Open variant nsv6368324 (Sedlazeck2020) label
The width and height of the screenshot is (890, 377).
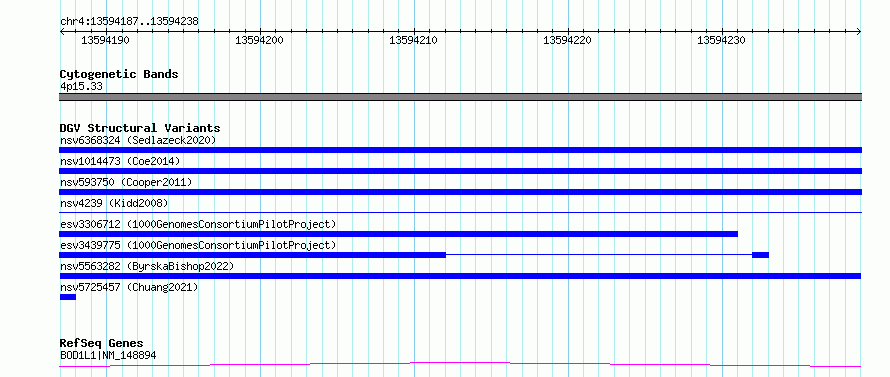138,140
